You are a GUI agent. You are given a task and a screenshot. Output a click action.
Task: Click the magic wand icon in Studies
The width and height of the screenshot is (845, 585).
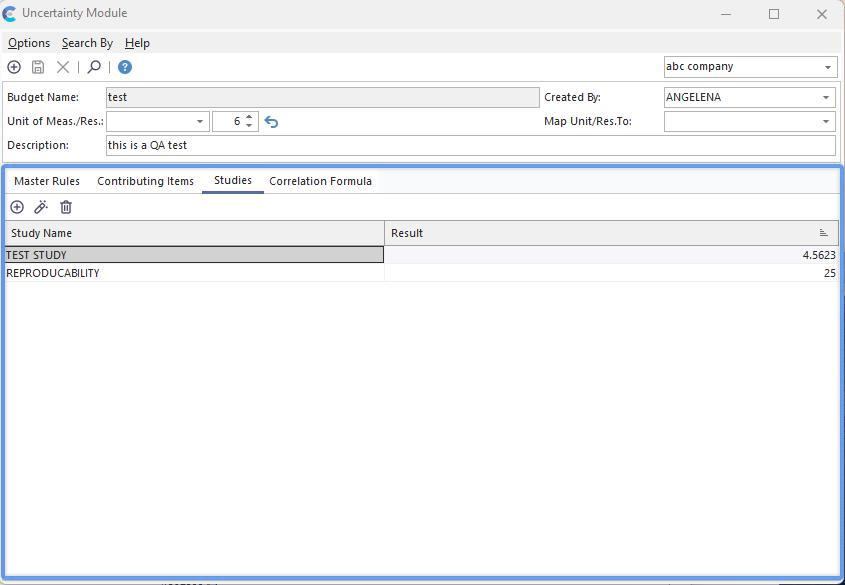(x=41, y=207)
